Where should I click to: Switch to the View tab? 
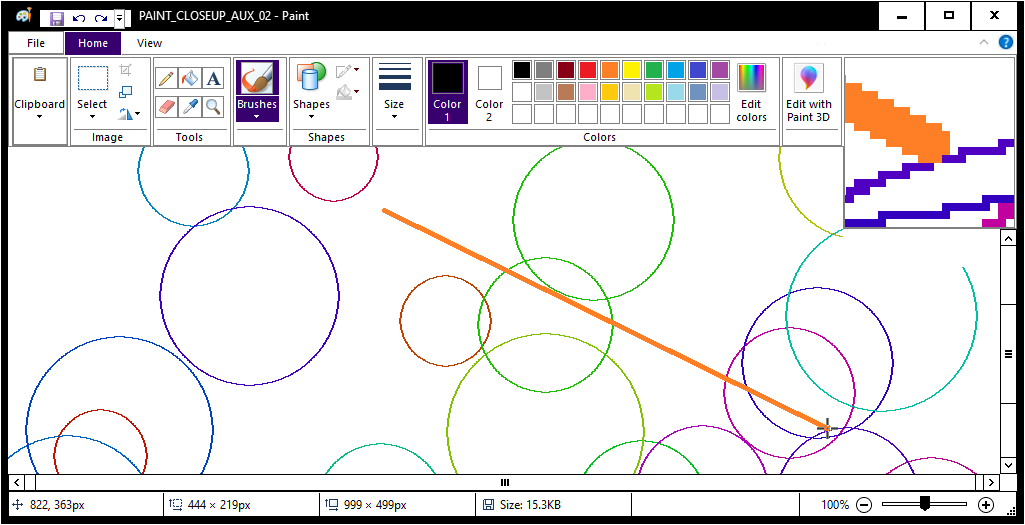point(149,43)
